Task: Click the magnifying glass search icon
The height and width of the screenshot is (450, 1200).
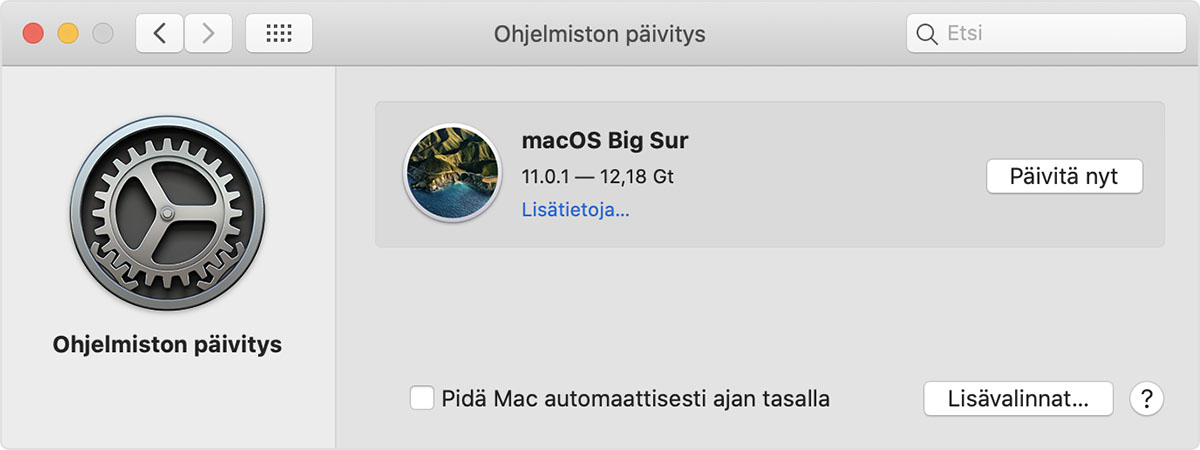Action: (927, 34)
